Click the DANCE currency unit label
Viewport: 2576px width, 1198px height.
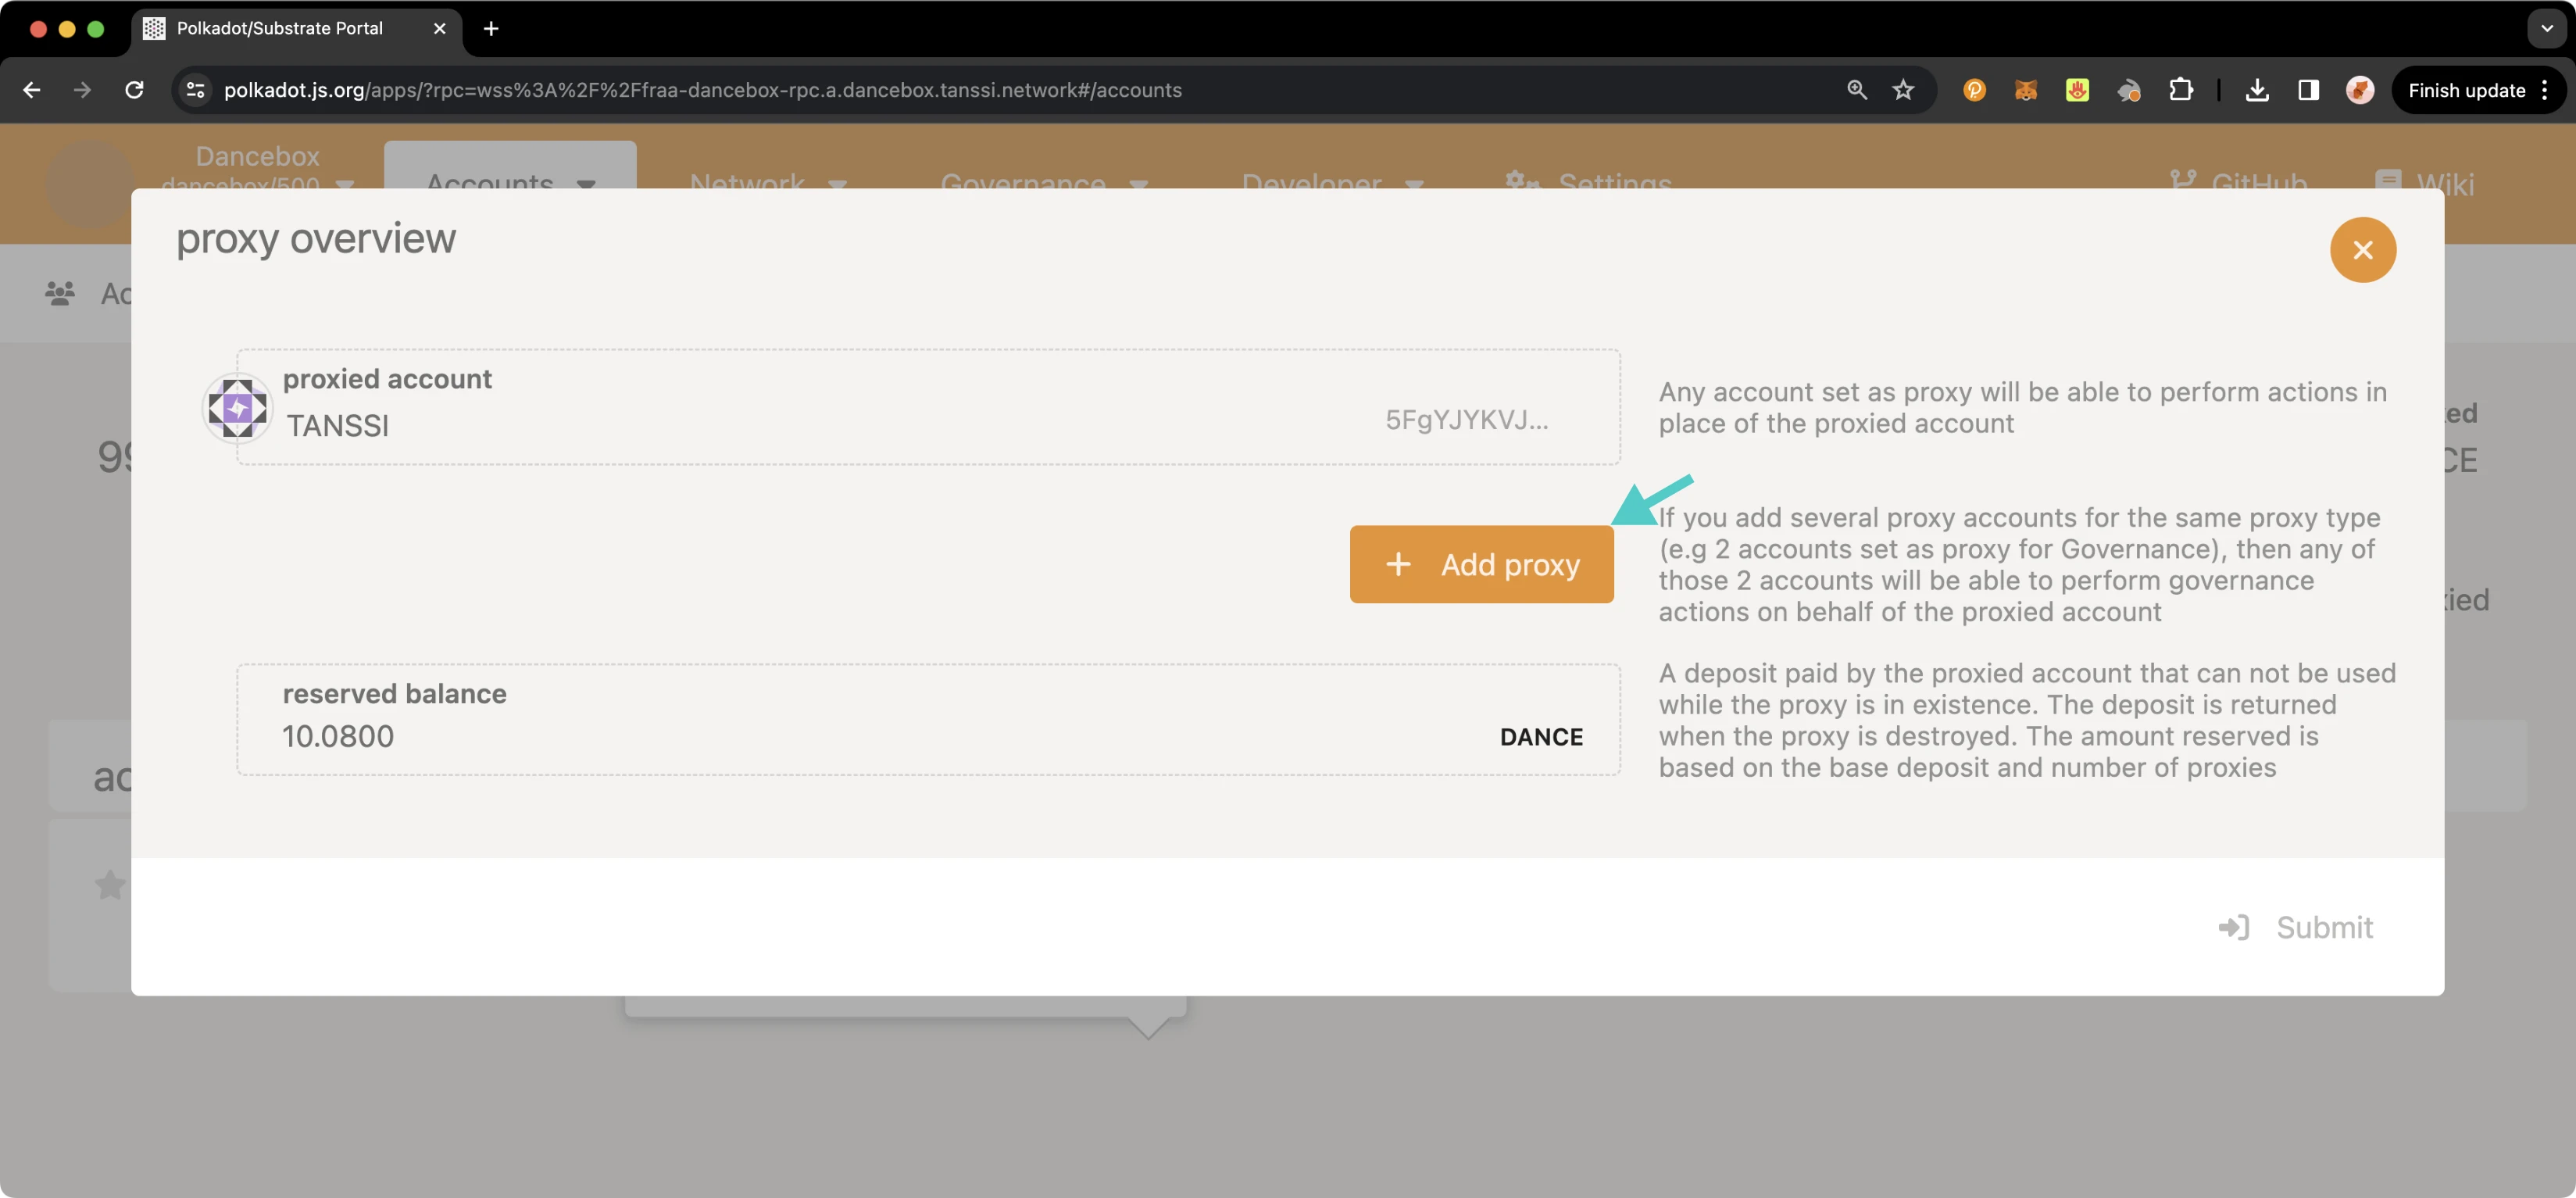pos(1541,737)
